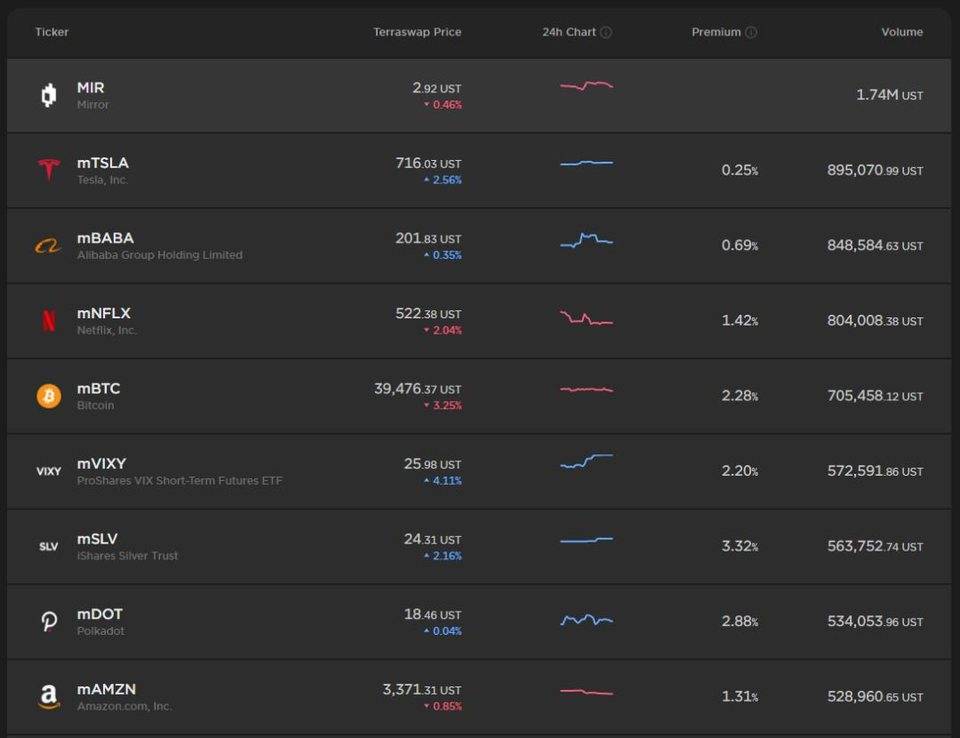Click the Terraswap Price column header
Screen dimensions: 960x738
[417, 32]
